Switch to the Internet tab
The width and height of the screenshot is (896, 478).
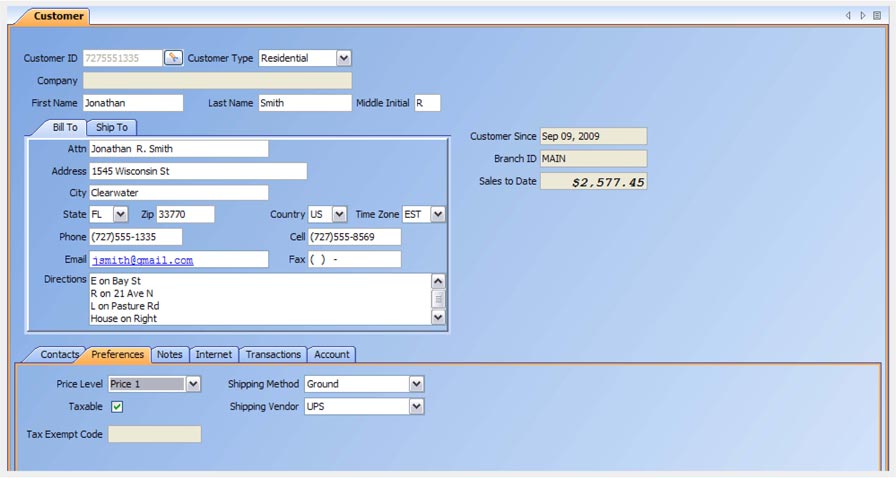(x=214, y=354)
